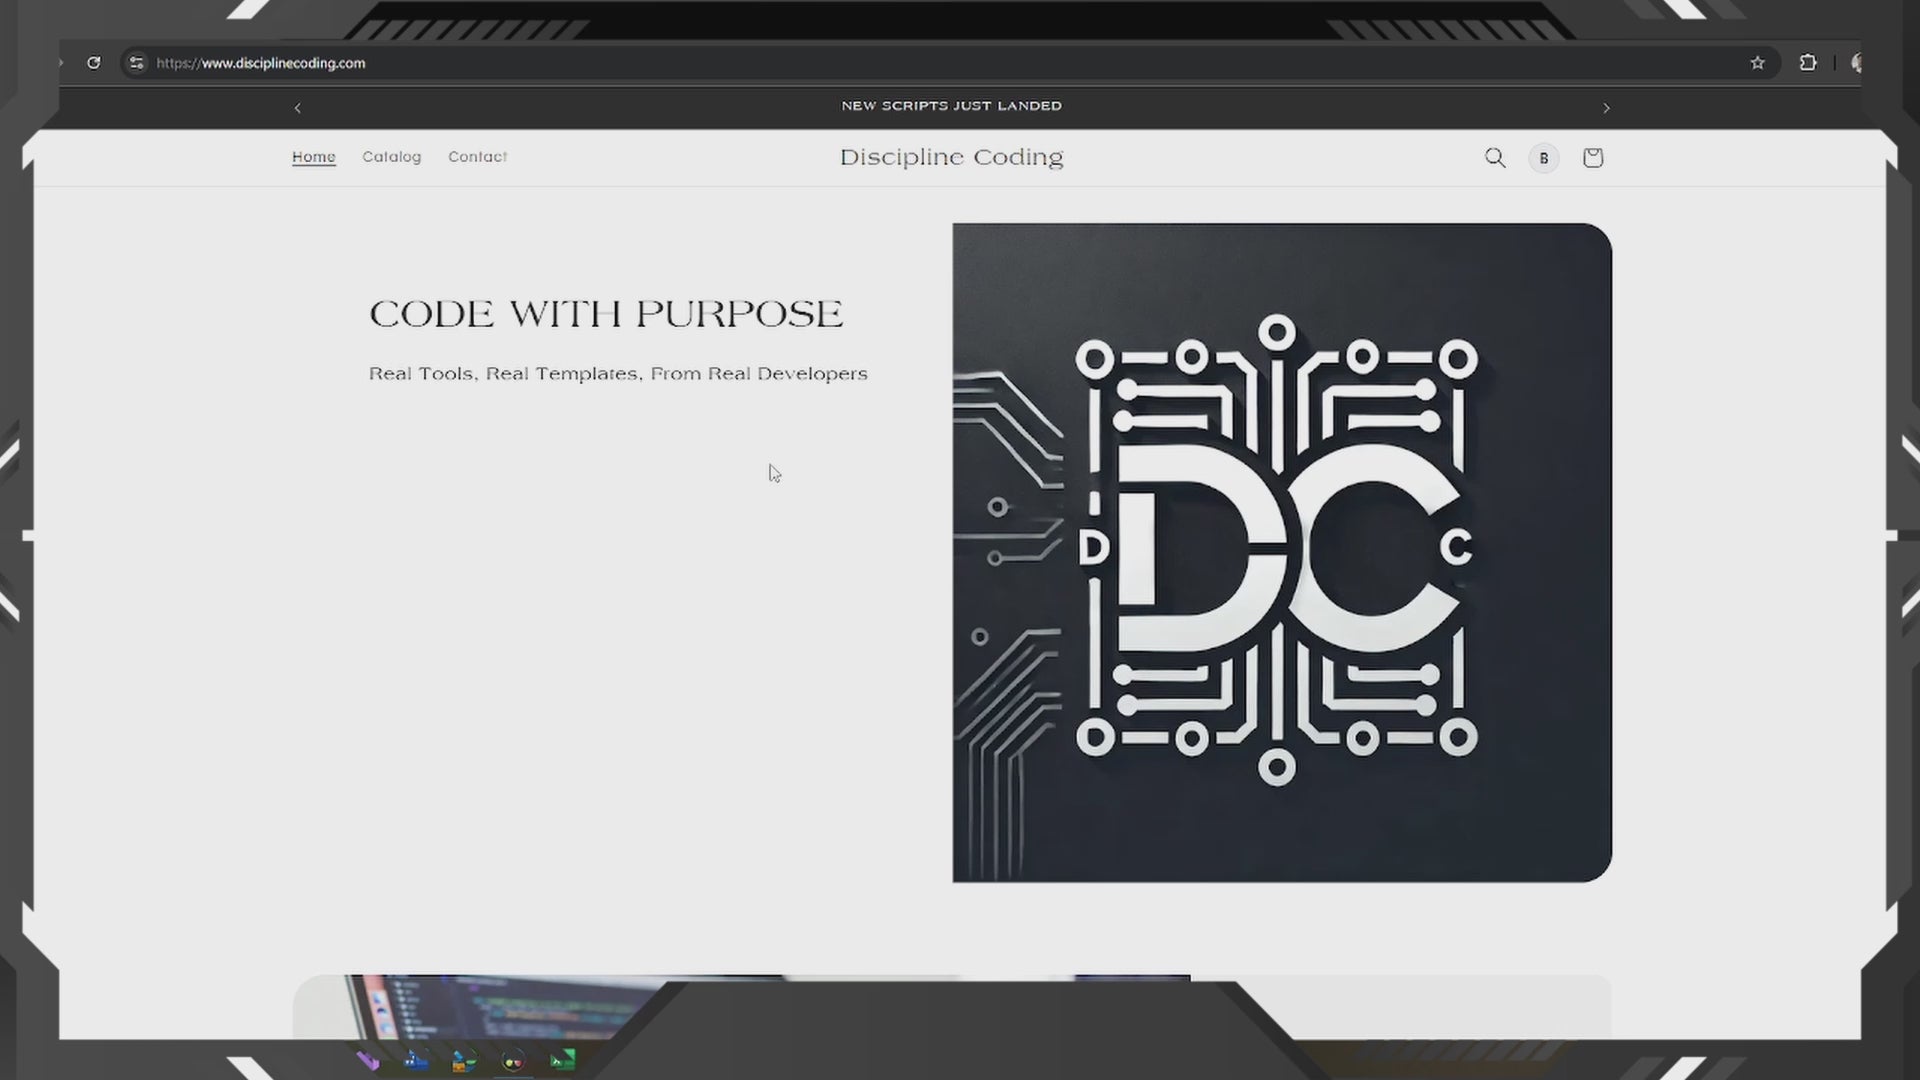
Task: Bookmark the page with the star icon
Action: tap(1757, 63)
